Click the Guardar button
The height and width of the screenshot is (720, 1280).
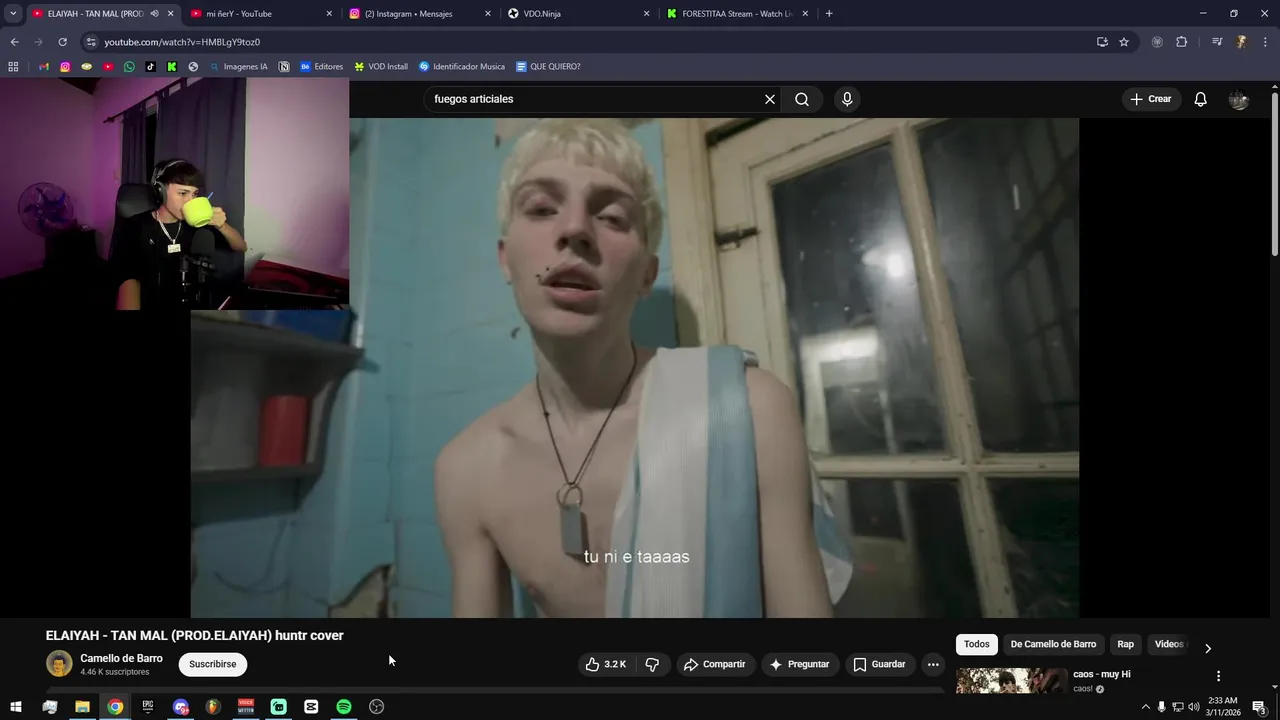(880, 664)
